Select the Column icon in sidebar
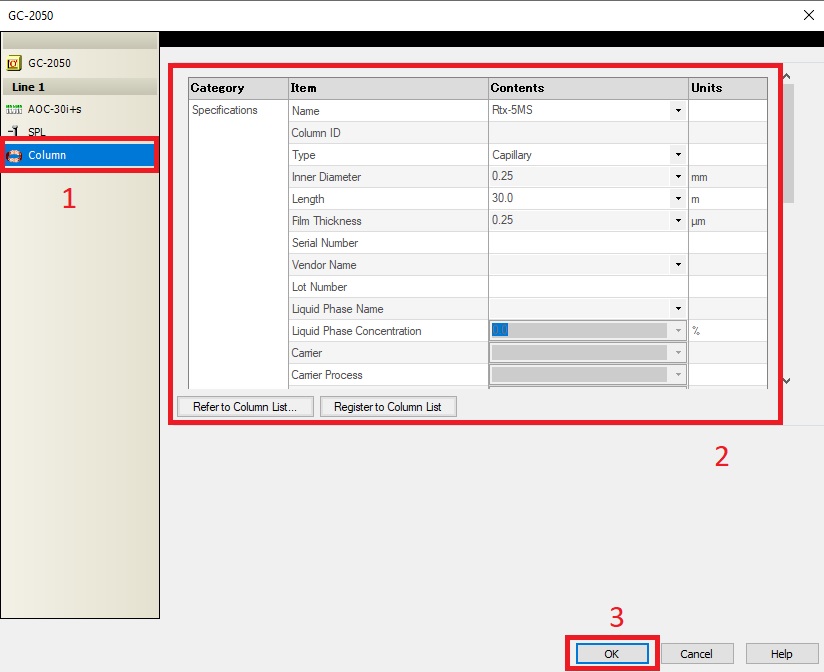The width and height of the screenshot is (824, 672). click(x=14, y=155)
